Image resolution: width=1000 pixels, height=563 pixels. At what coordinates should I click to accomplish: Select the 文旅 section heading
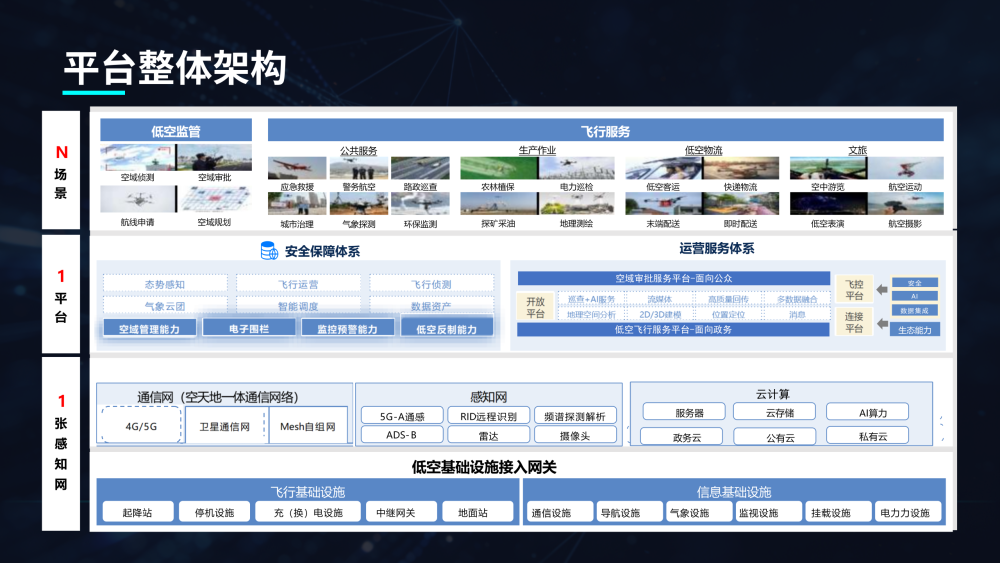858,150
